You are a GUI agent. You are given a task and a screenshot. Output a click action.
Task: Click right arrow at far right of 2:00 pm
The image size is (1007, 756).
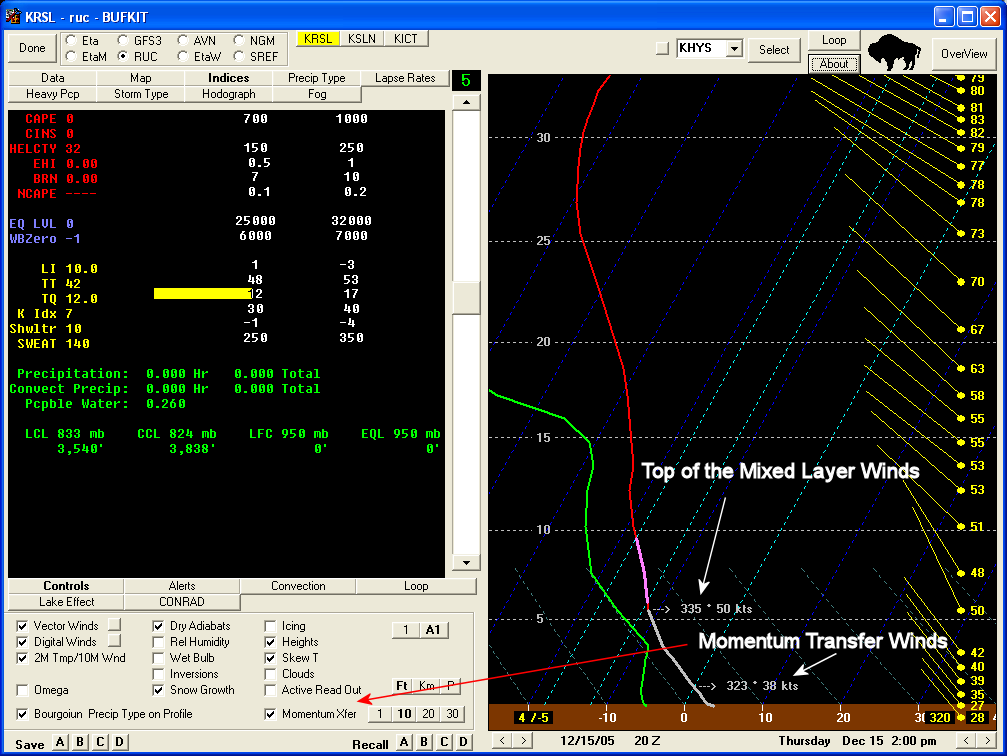click(x=987, y=741)
